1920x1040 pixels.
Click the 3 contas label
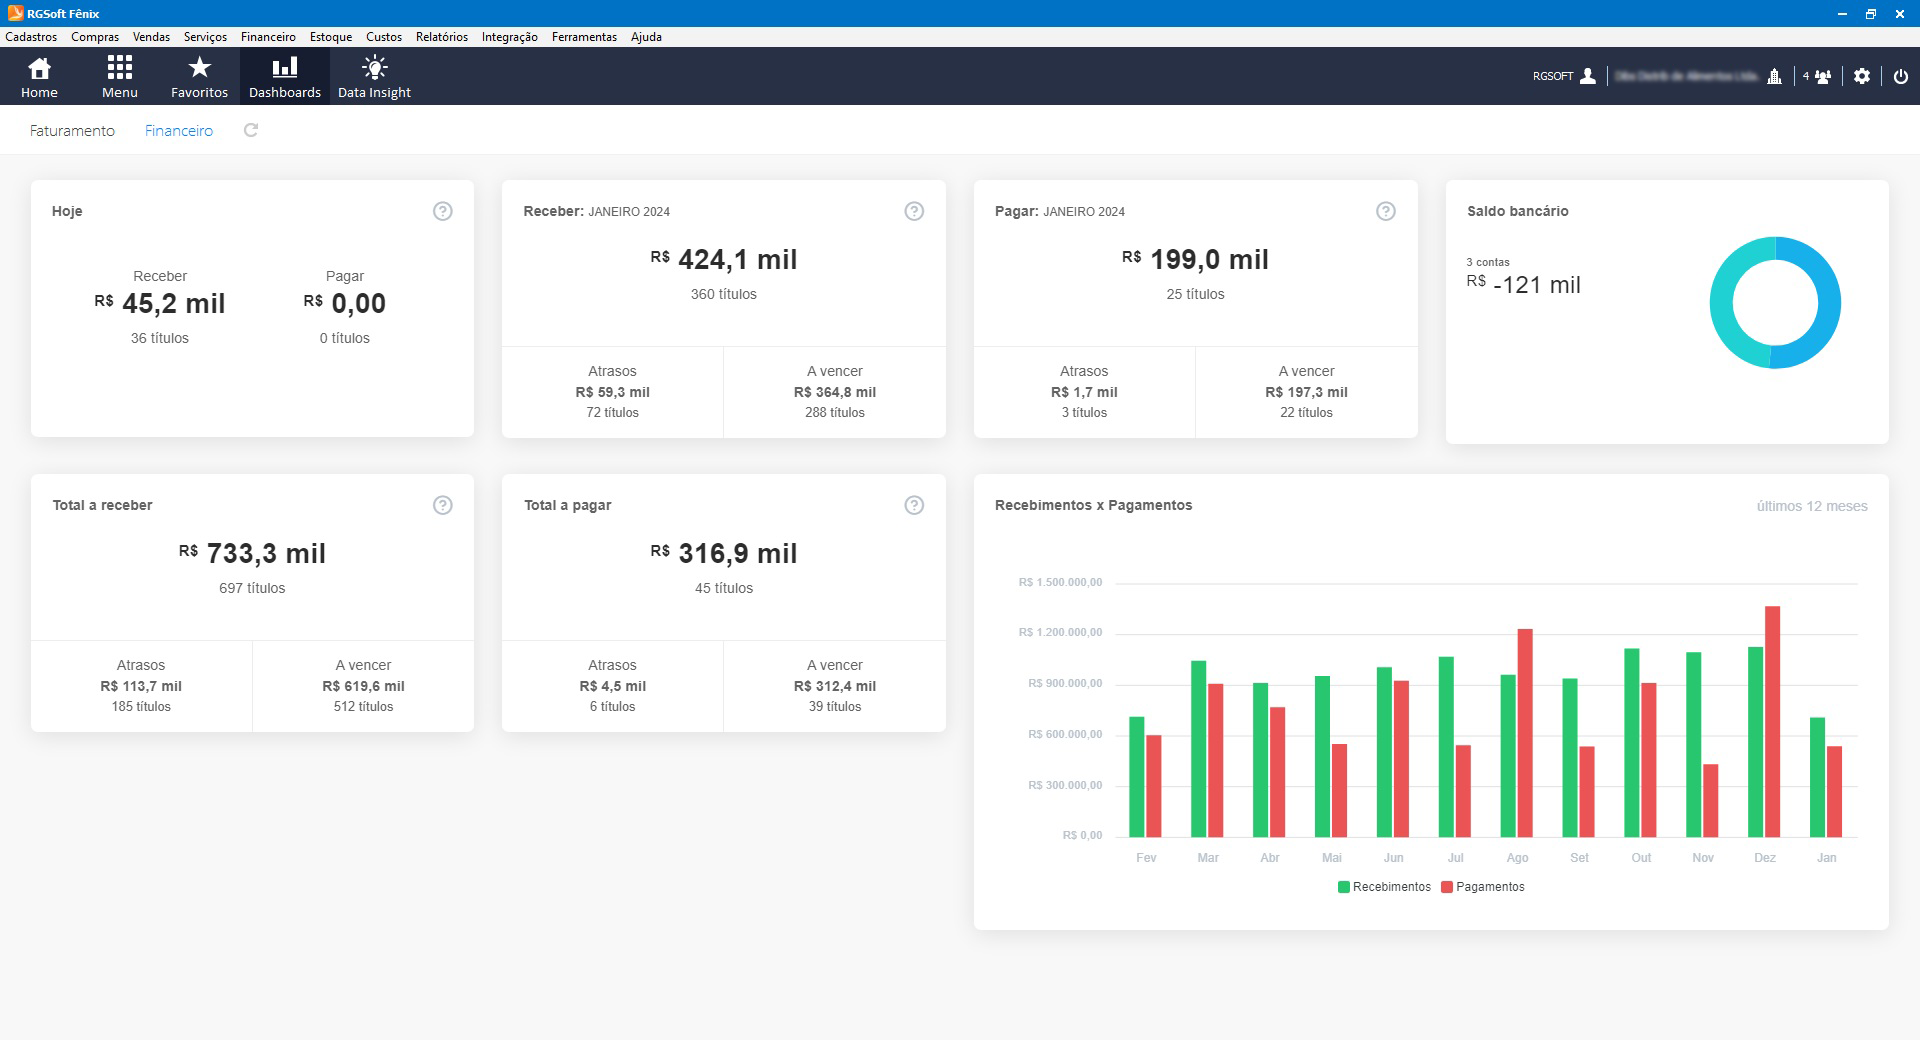point(1488,262)
